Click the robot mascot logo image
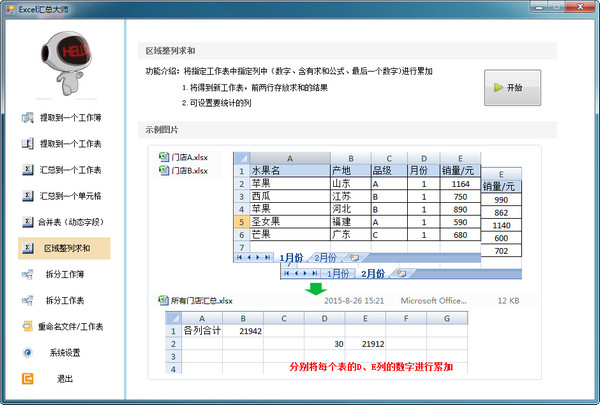The width and height of the screenshot is (600, 405). pyautogui.click(x=66, y=63)
